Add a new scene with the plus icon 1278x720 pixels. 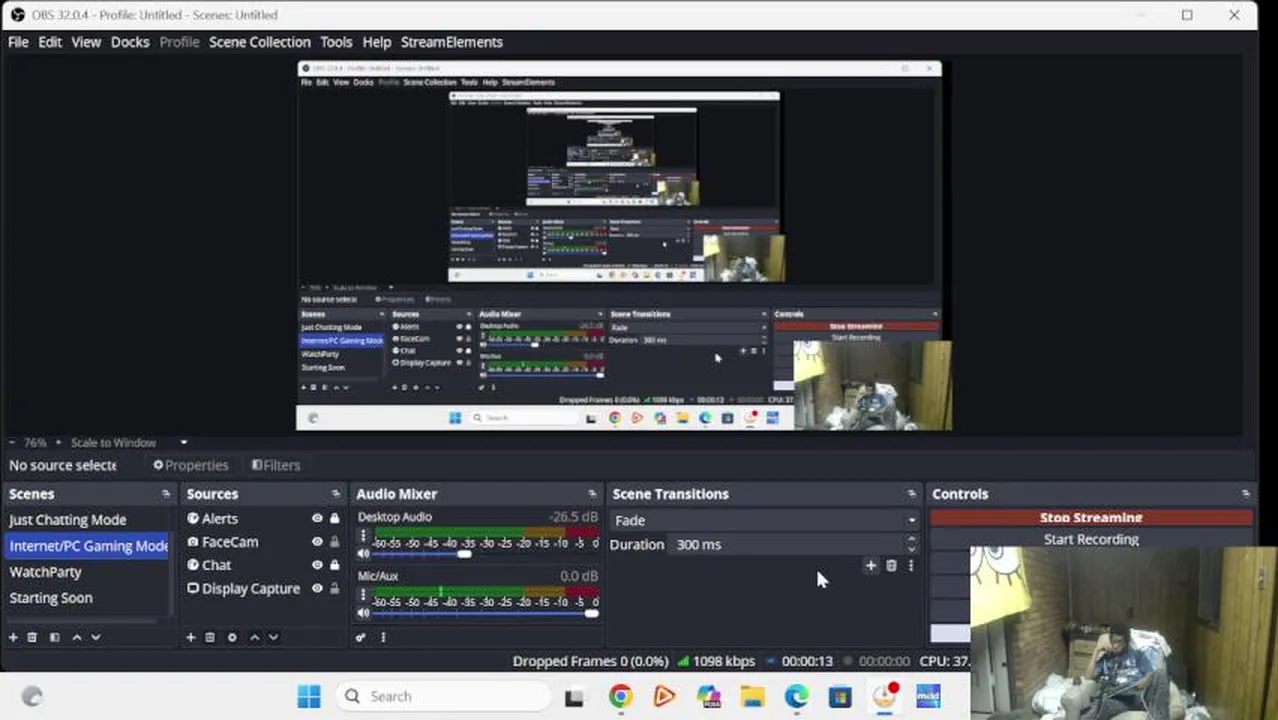pyautogui.click(x=13, y=637)
